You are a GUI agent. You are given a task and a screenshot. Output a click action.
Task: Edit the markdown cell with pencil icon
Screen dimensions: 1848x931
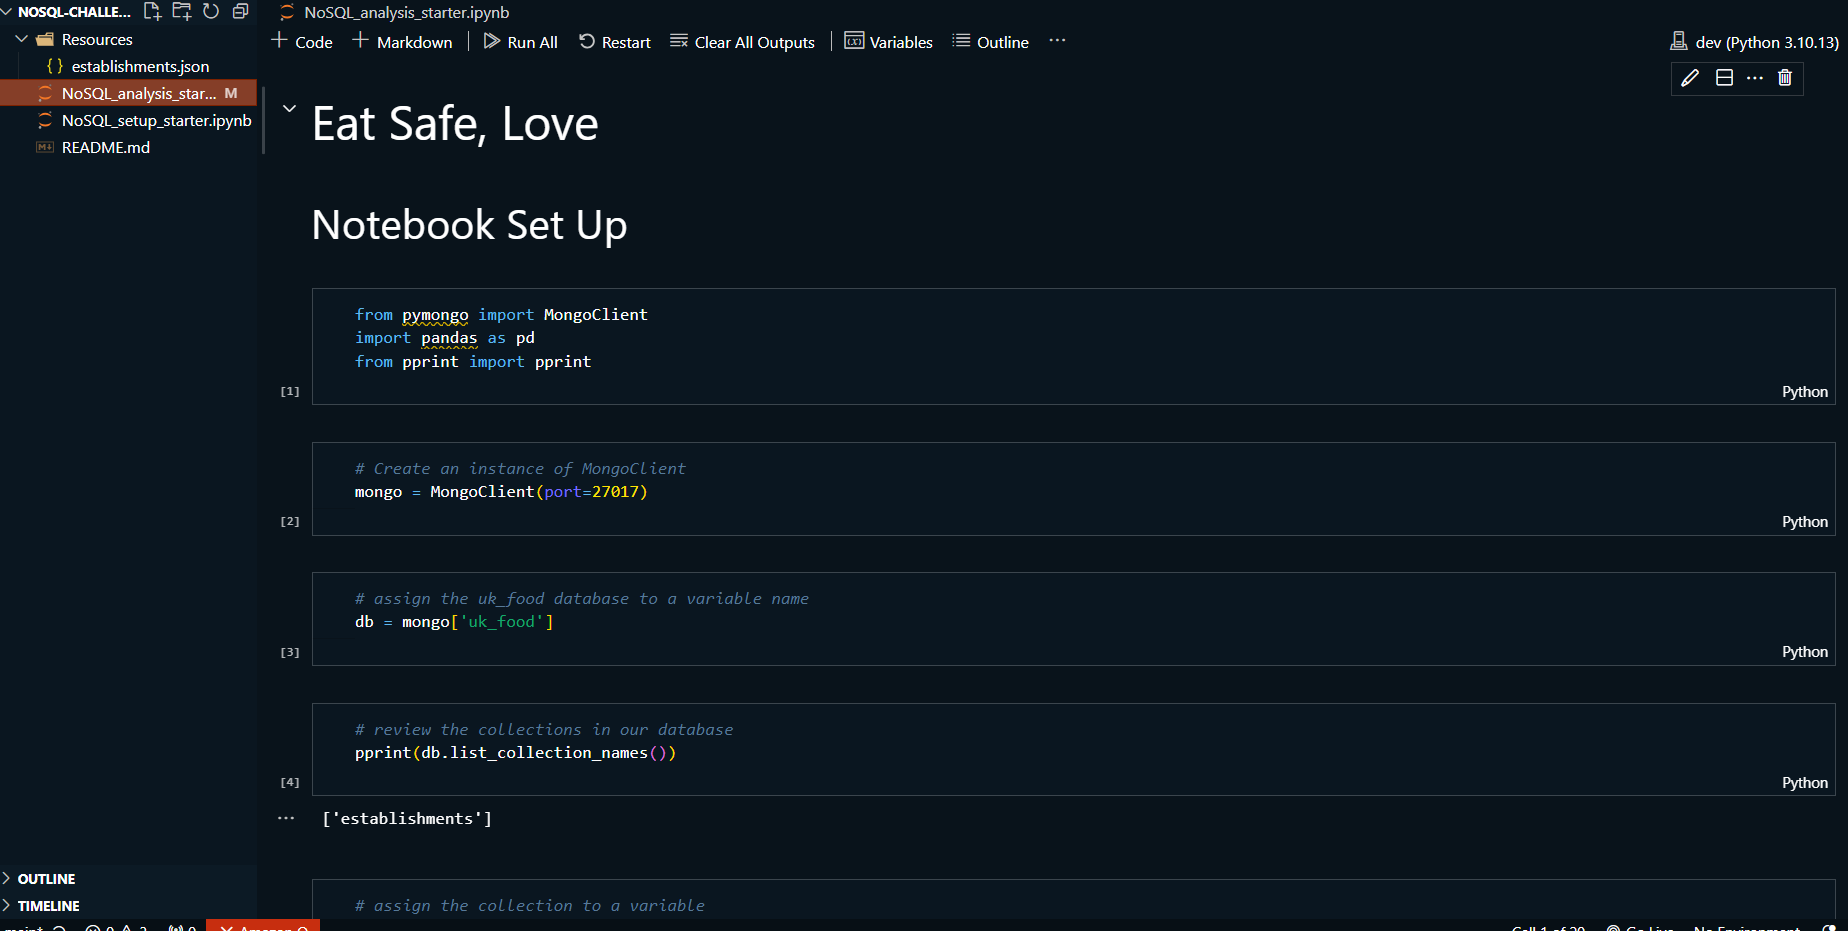pos(1690,78)
